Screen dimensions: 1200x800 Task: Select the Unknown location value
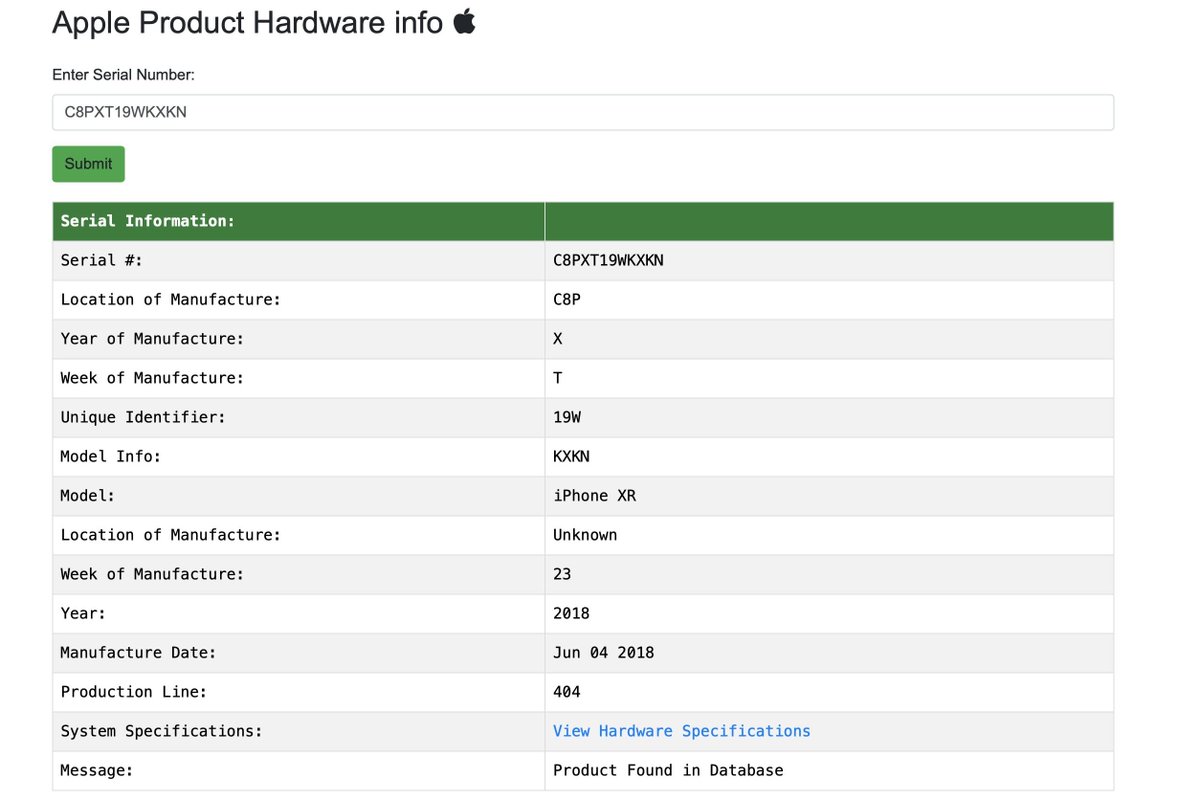[585, 535]
